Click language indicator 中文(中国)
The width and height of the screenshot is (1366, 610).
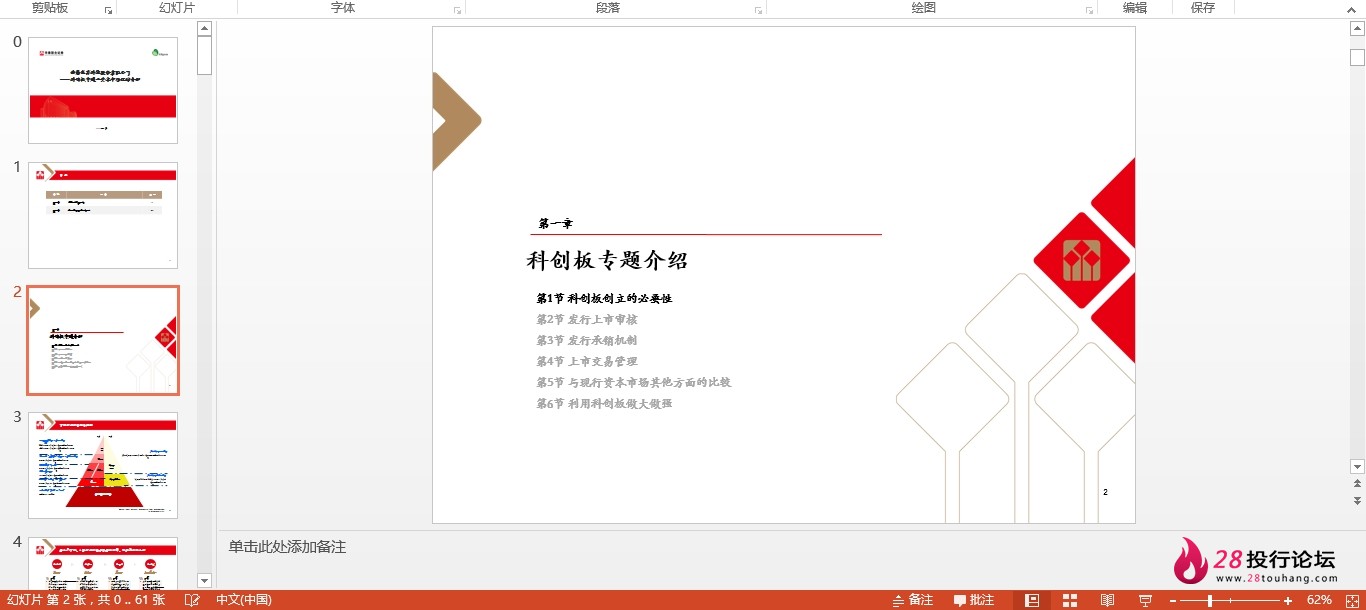[x=244, y=600]
